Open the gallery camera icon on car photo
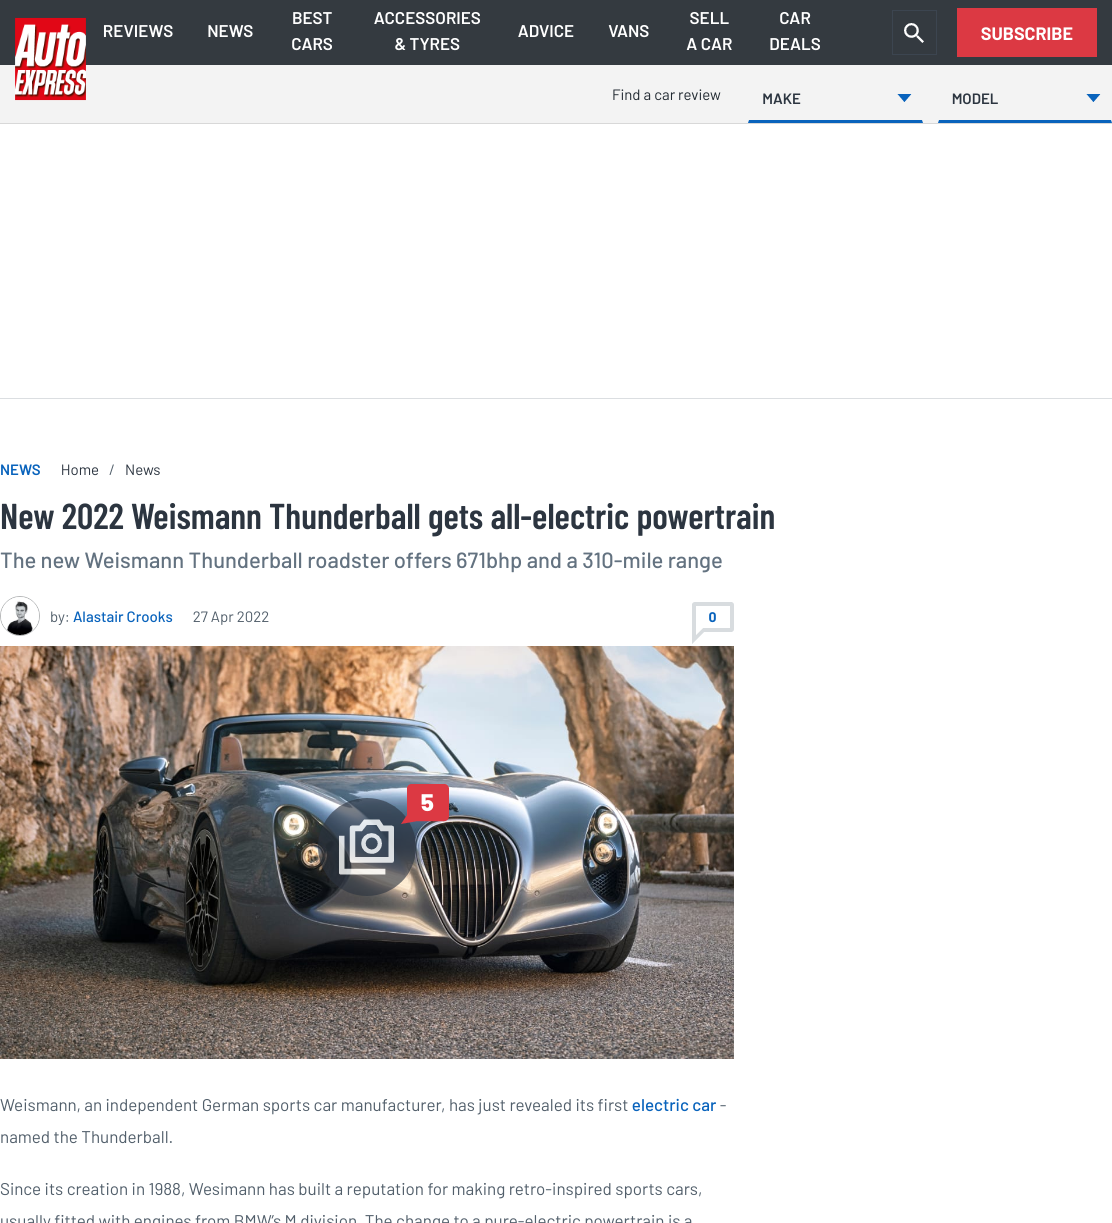 (367, 847)
